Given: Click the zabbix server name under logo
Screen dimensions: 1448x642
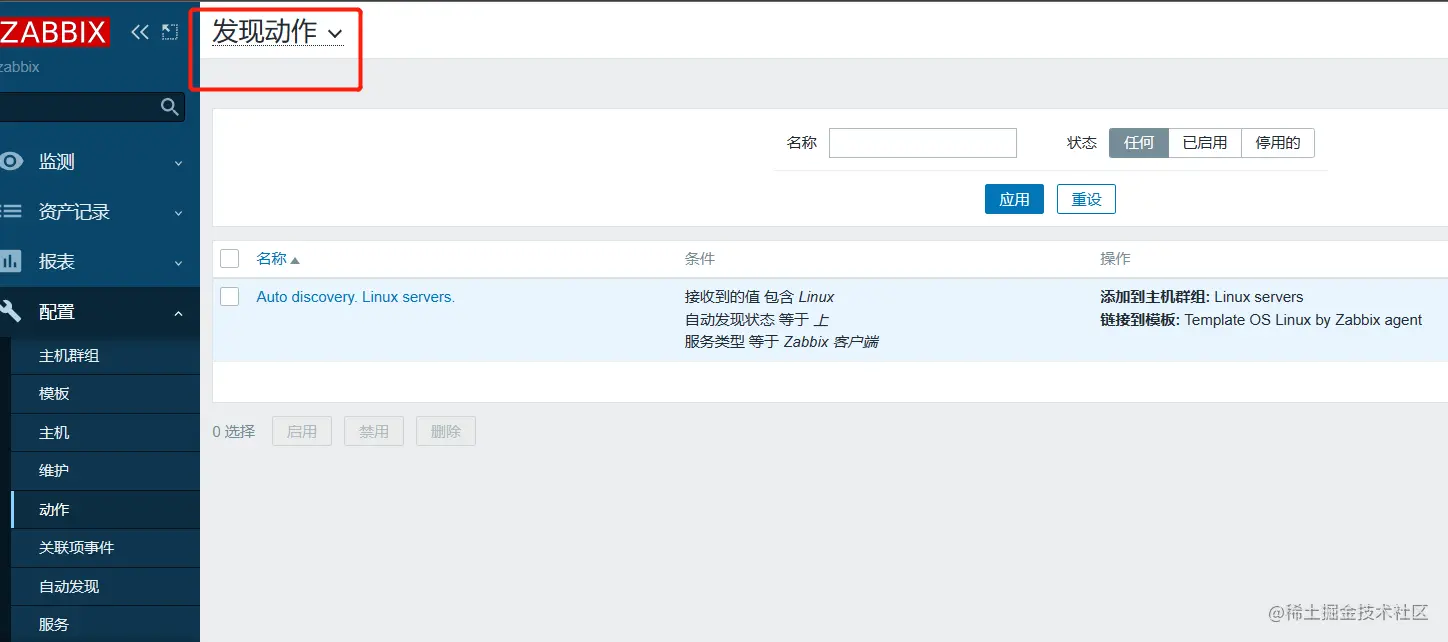Looking at the screenshot, I should [x=20, y=67].
